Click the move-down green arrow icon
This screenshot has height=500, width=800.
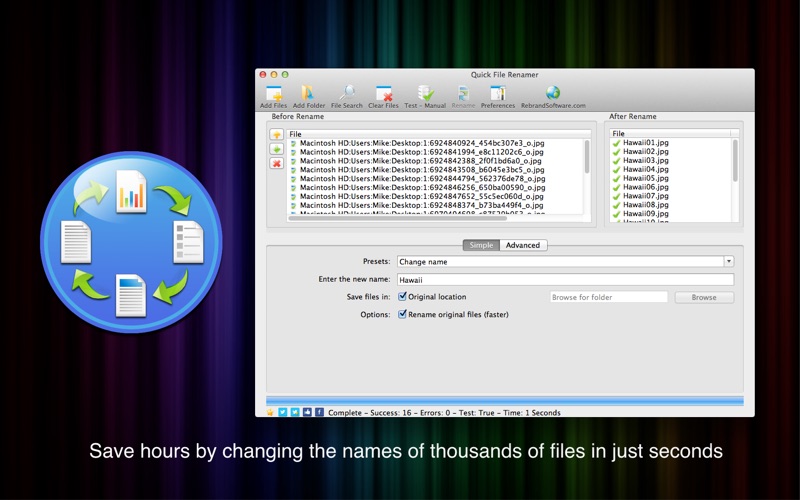[x=276, y=149]
